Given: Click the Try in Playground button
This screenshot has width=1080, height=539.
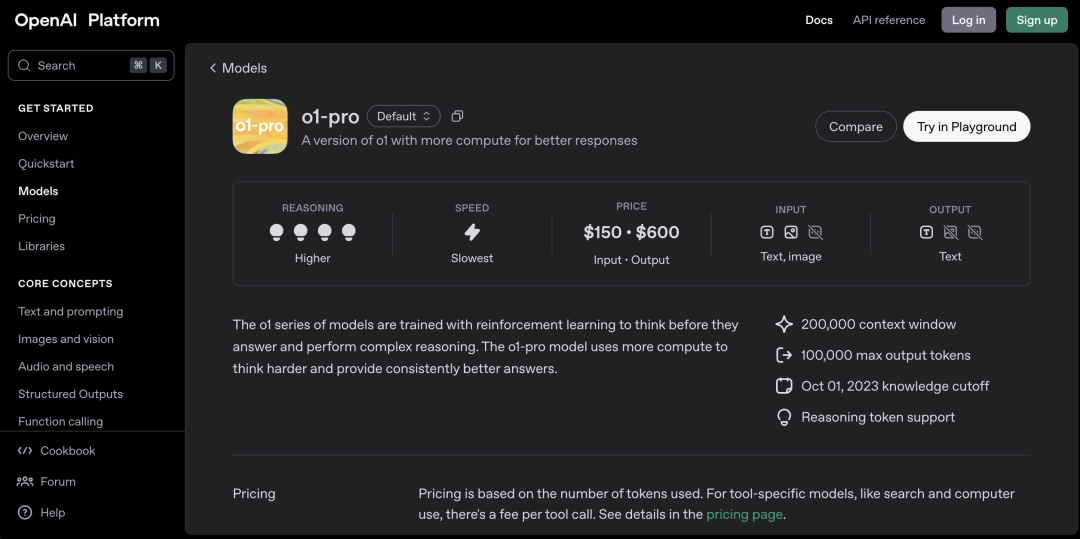Looking at the screenshot, I should click(x=966, y=127).
